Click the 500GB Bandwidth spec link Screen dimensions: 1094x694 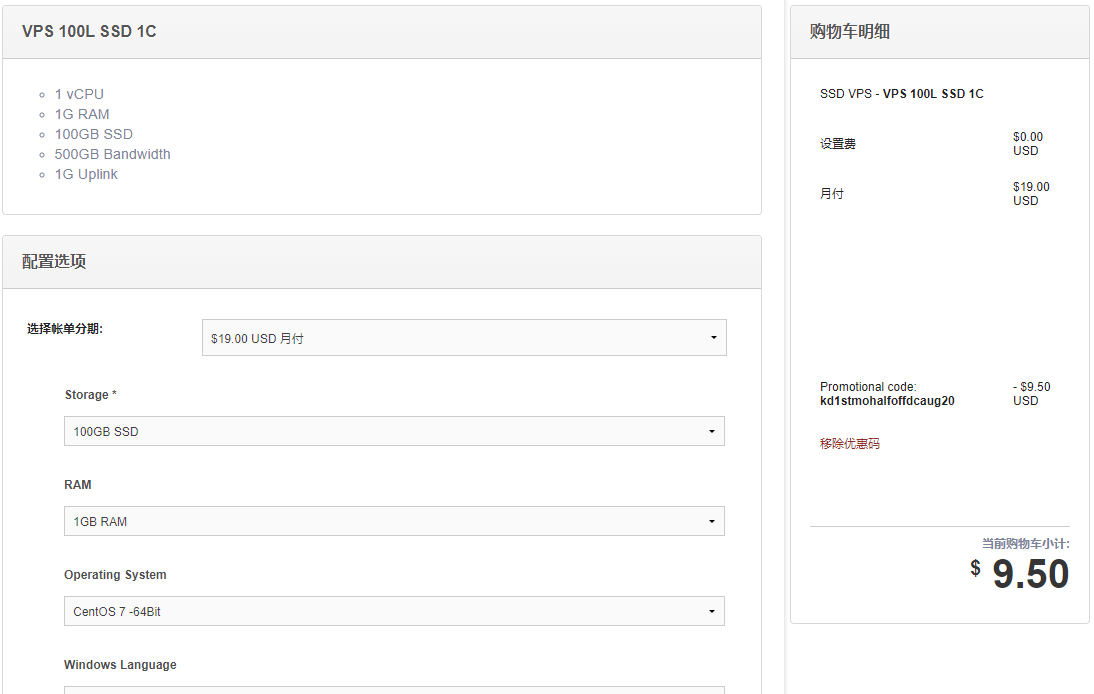click(x=112, y=154)
